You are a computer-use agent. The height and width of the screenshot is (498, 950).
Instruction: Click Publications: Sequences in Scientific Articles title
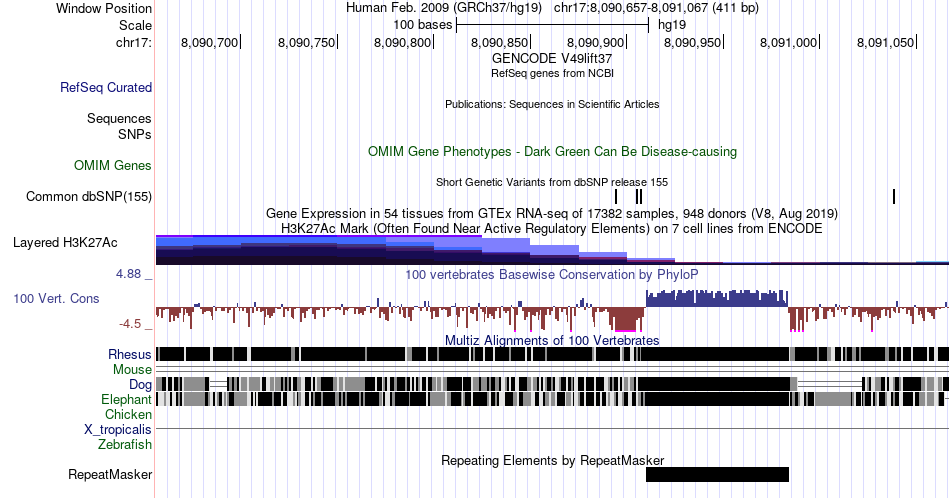tap(552, 104)
